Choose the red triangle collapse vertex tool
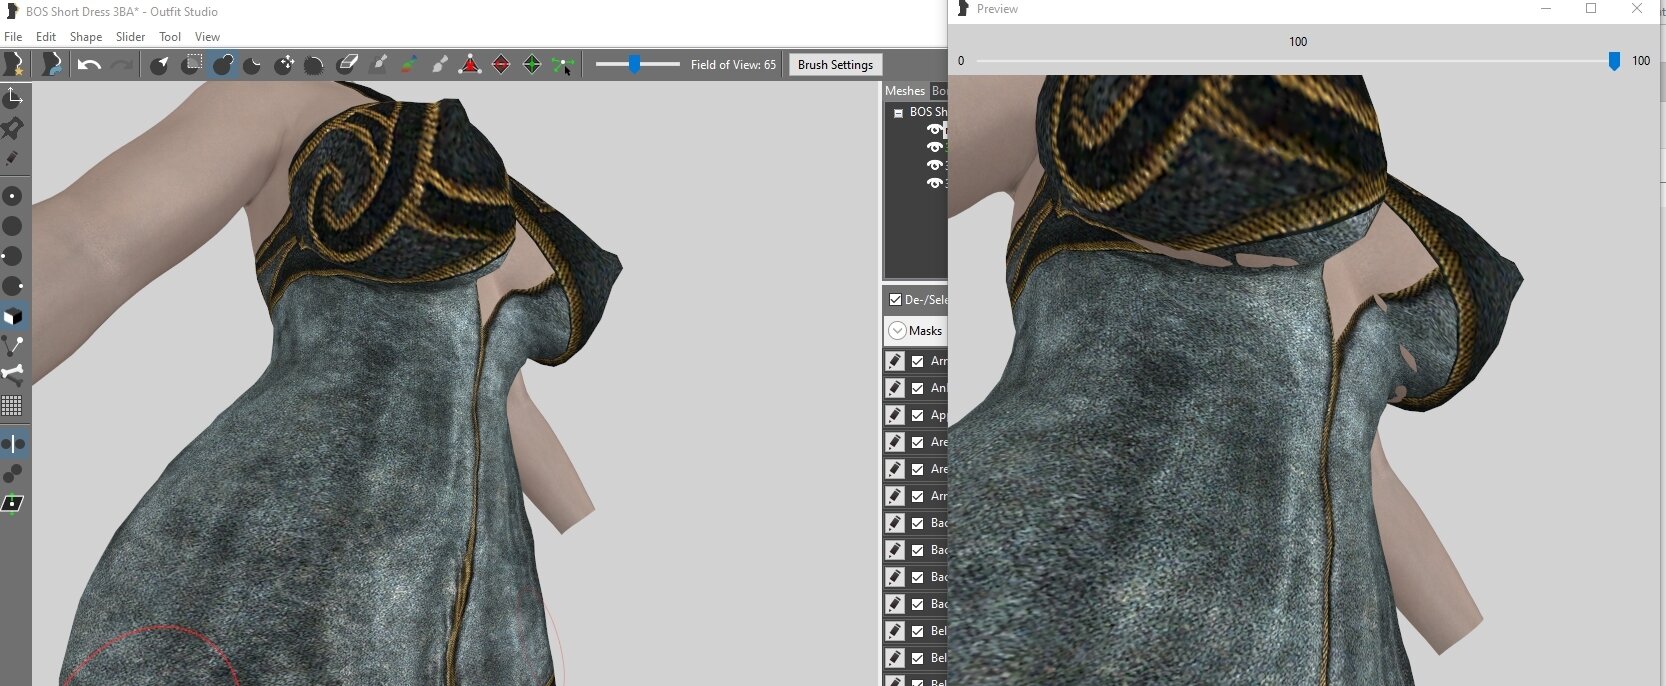Image resolution: width=1666 pixels, height=686 pixels. [470, 65]
